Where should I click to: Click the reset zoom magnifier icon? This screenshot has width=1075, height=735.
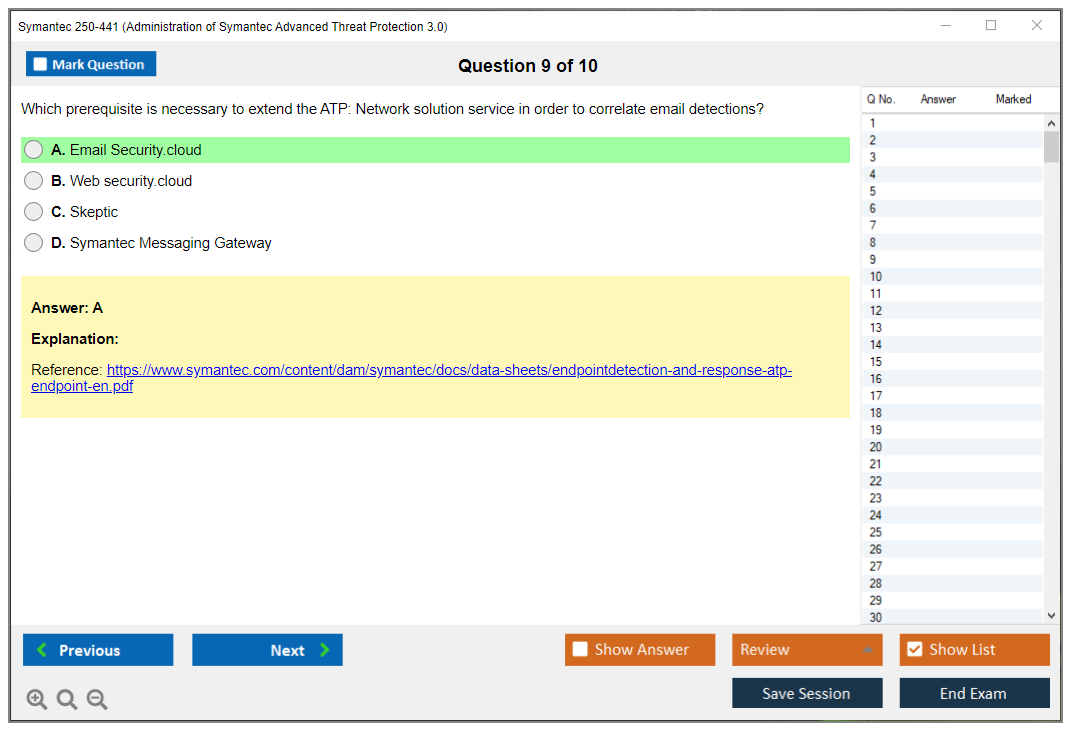[67, 700]
